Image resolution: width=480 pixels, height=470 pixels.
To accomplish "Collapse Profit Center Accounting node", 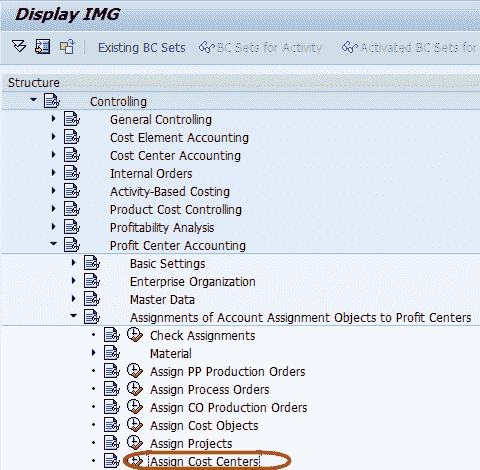I will click(x=53, y=244).
